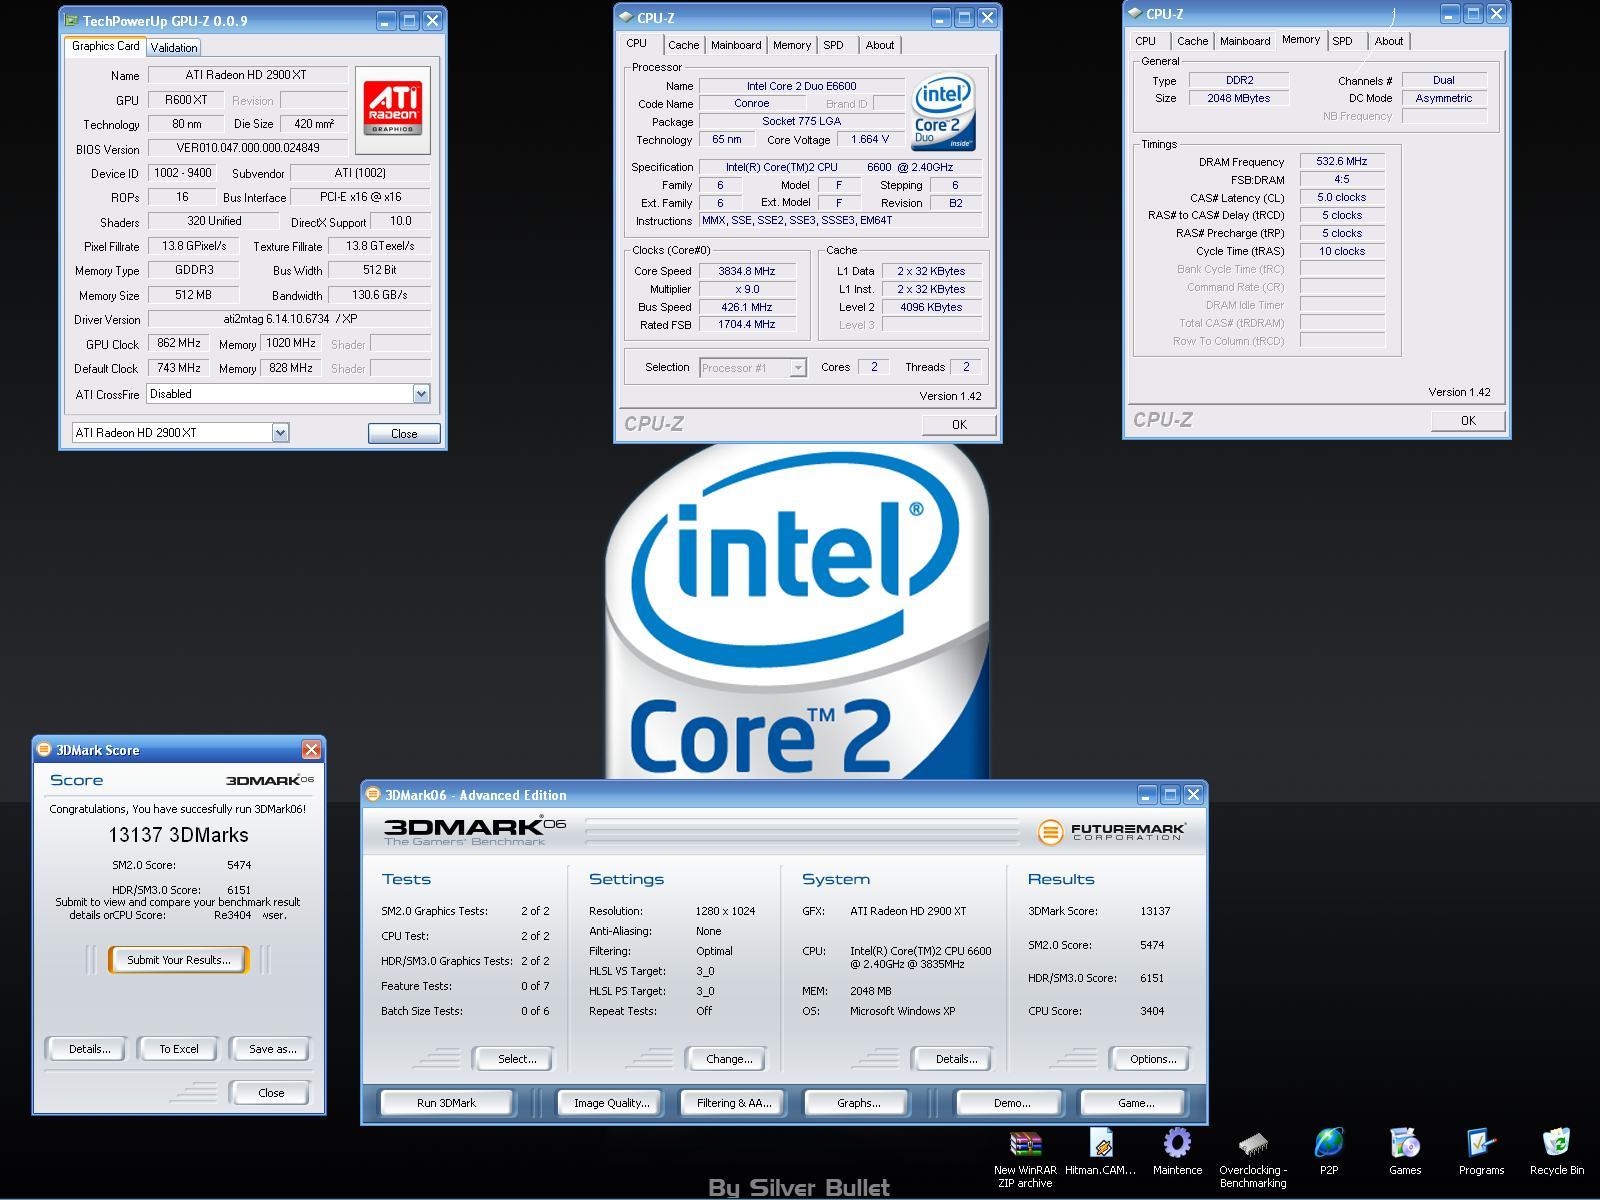Click the GPU Clock 862 MHz field
Image resolution: width=1600 pixels, height=1200 pixels.
point(179,343)
